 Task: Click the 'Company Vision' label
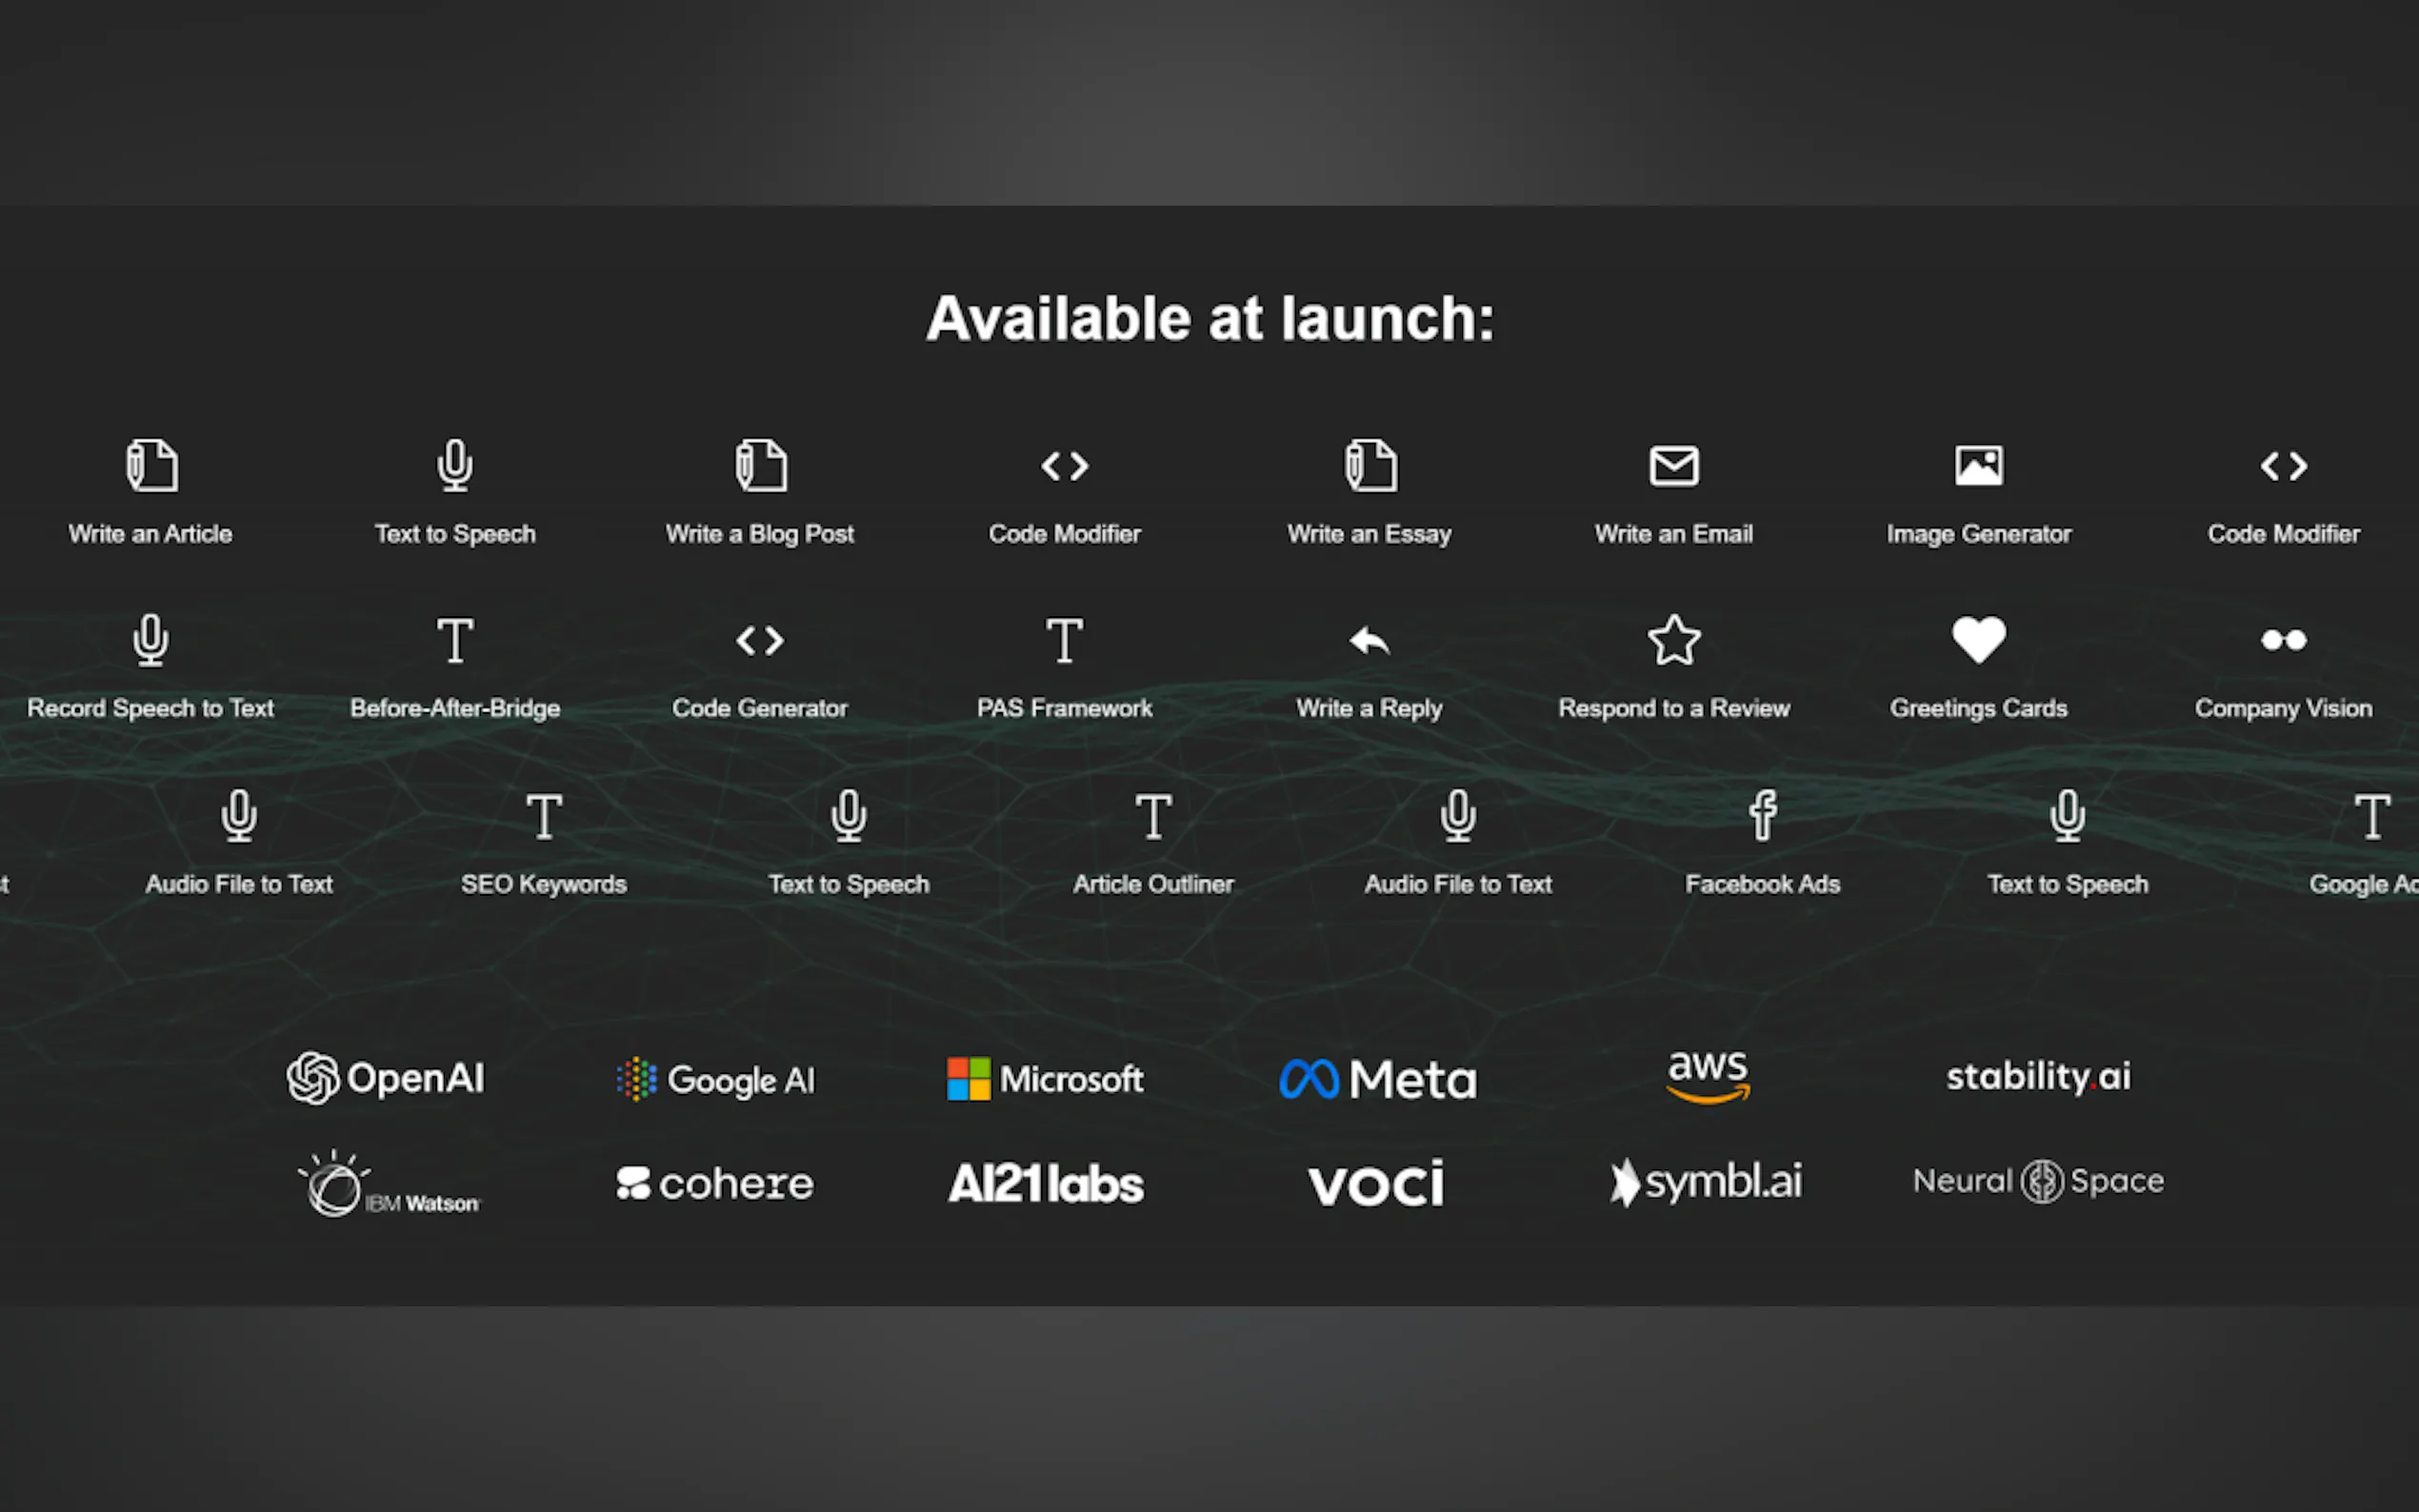[x=2284, y=708]
